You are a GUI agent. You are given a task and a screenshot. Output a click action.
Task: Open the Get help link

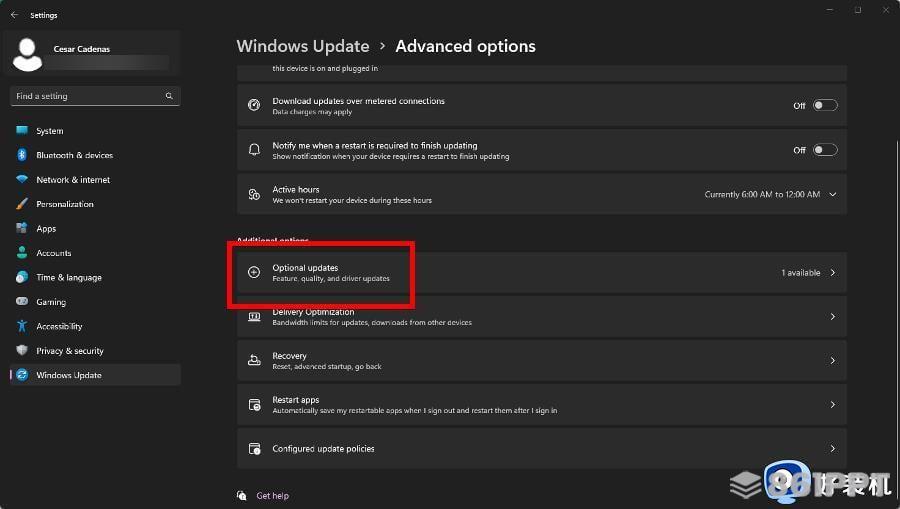coord(272,495)
